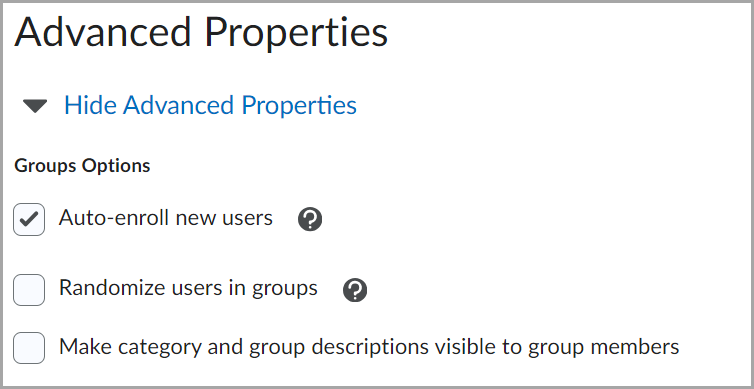Open help icon beside Randomize users in groups
Screen dimensions: 754x389
pos(355,290)
